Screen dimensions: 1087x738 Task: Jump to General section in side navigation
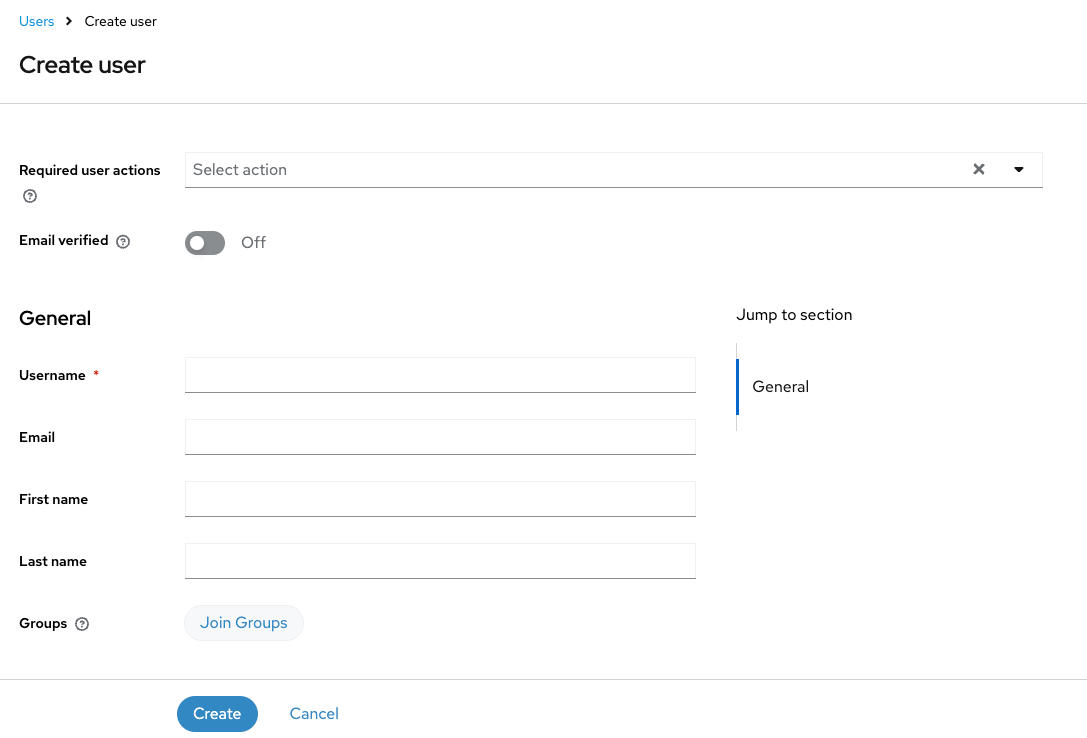pyautogui.click(x=780, y=387)
